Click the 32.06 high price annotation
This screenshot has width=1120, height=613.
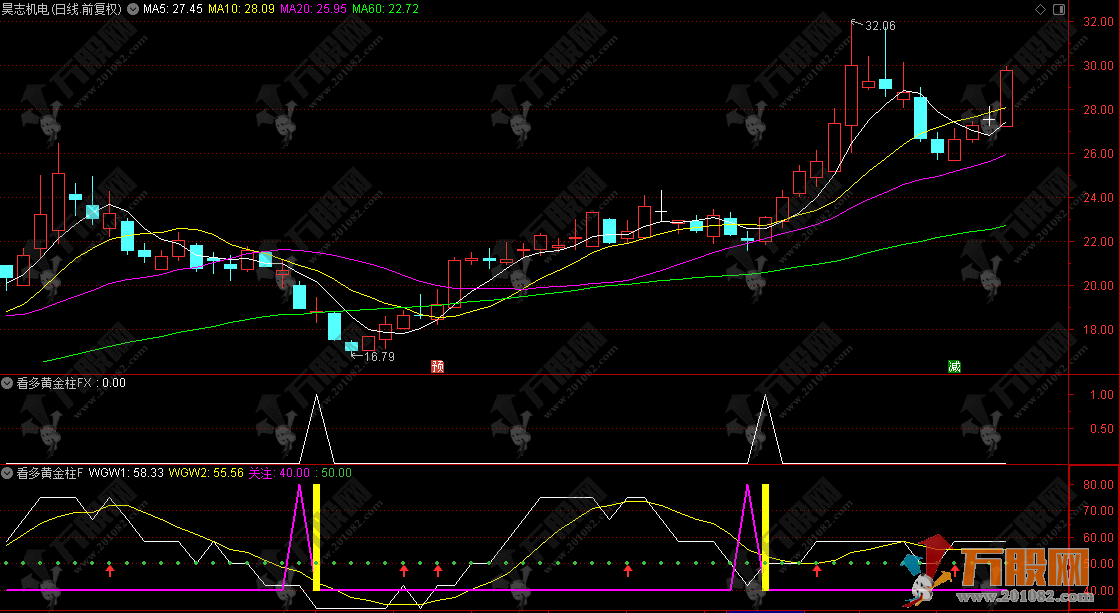(880, 25)
